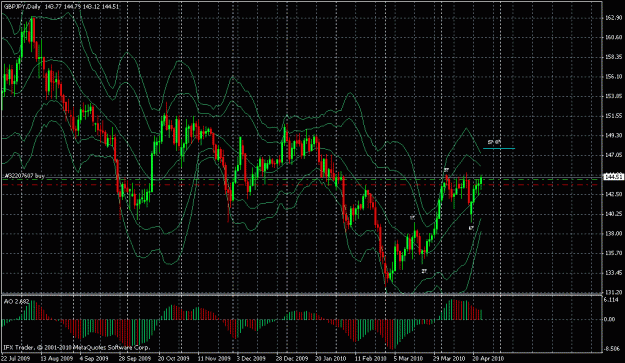Click the 160.60 price axis label
Screen dimensions: 625x363
[x=613, y=37]
